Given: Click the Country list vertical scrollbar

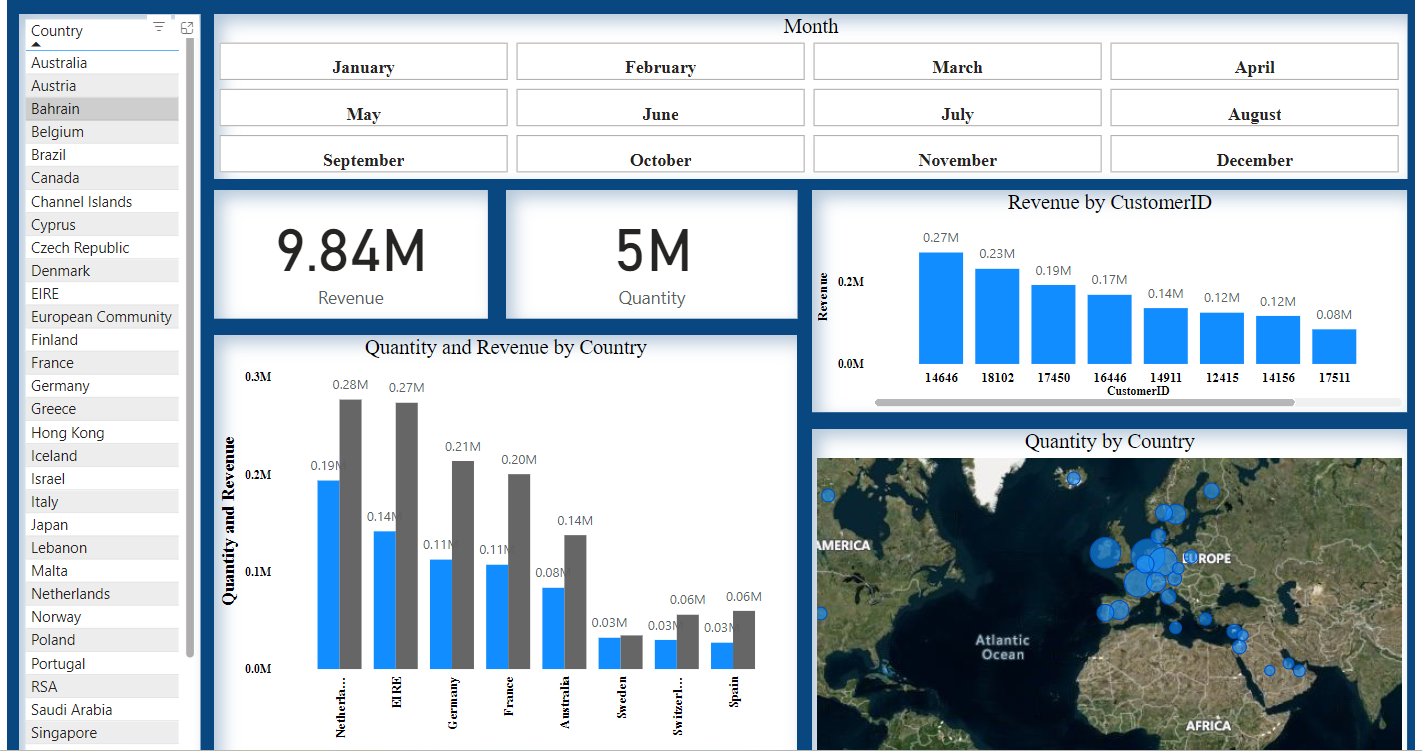Looking at the screenshot, I should coord(190,350).
